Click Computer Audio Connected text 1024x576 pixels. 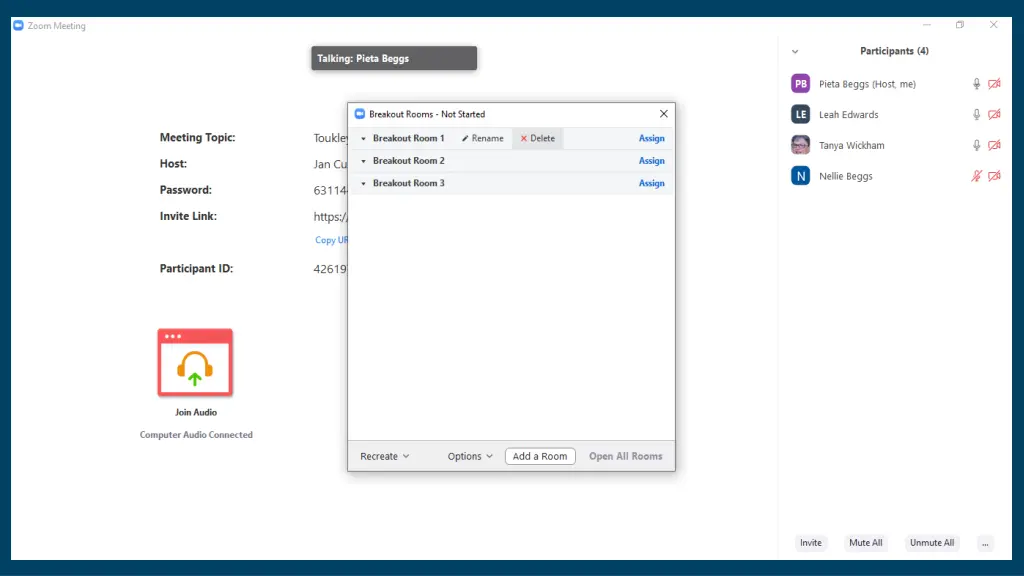pos(196,434)
